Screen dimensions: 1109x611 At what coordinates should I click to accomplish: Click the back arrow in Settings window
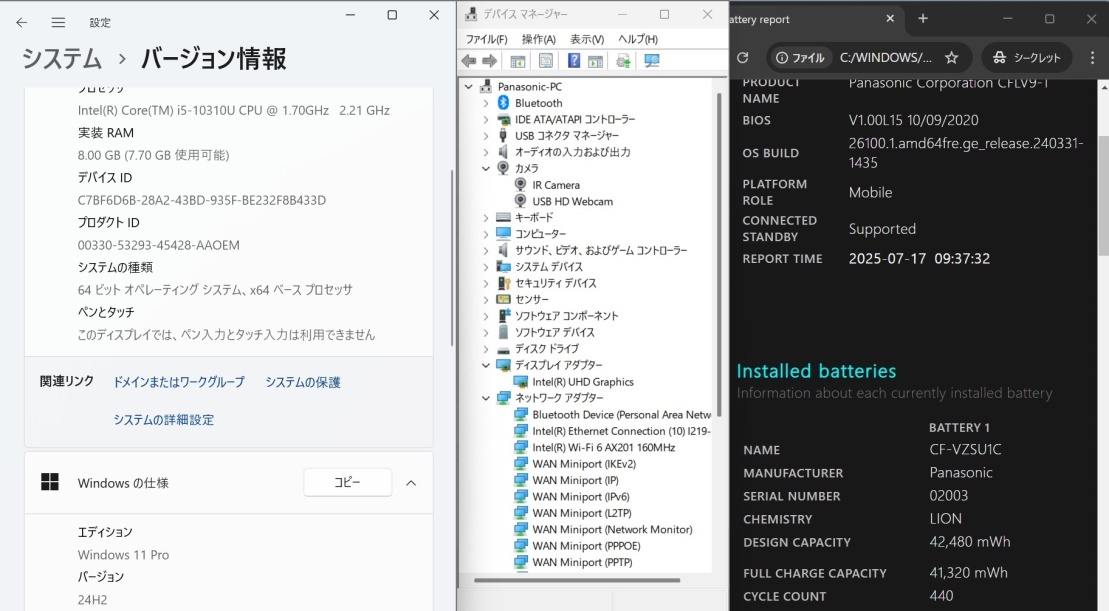22,22
